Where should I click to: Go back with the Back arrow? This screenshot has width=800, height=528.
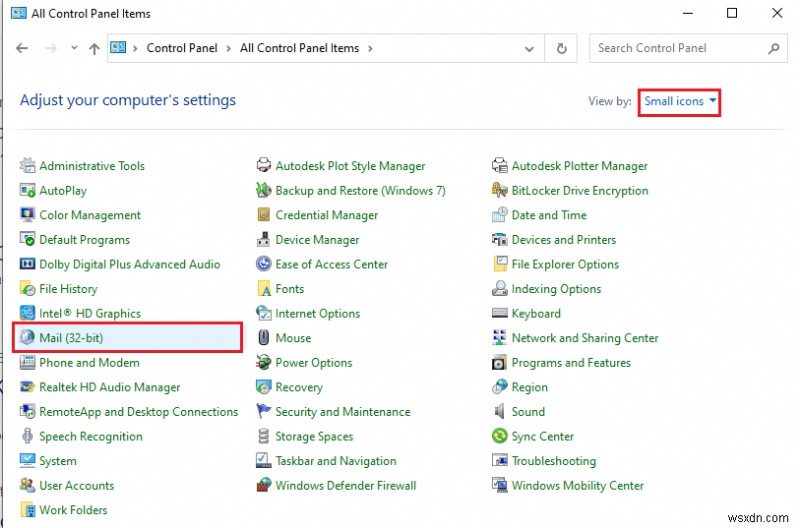point(22,48)
